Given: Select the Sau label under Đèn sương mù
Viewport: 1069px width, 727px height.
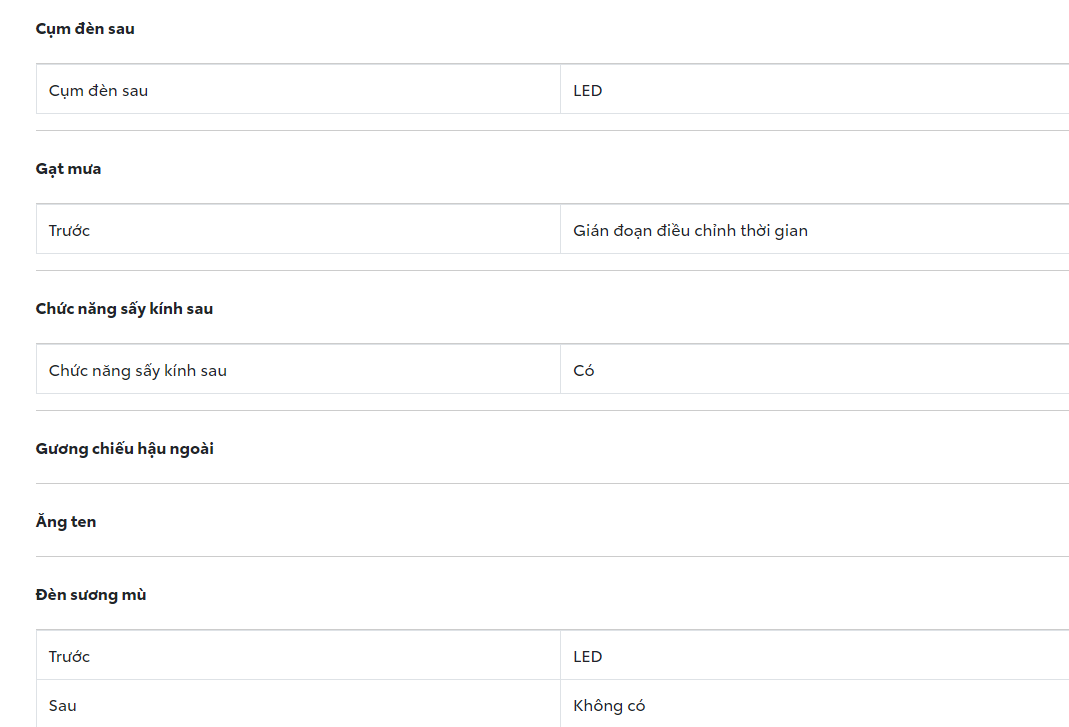Looking at the screenshot, I should 62,706.
